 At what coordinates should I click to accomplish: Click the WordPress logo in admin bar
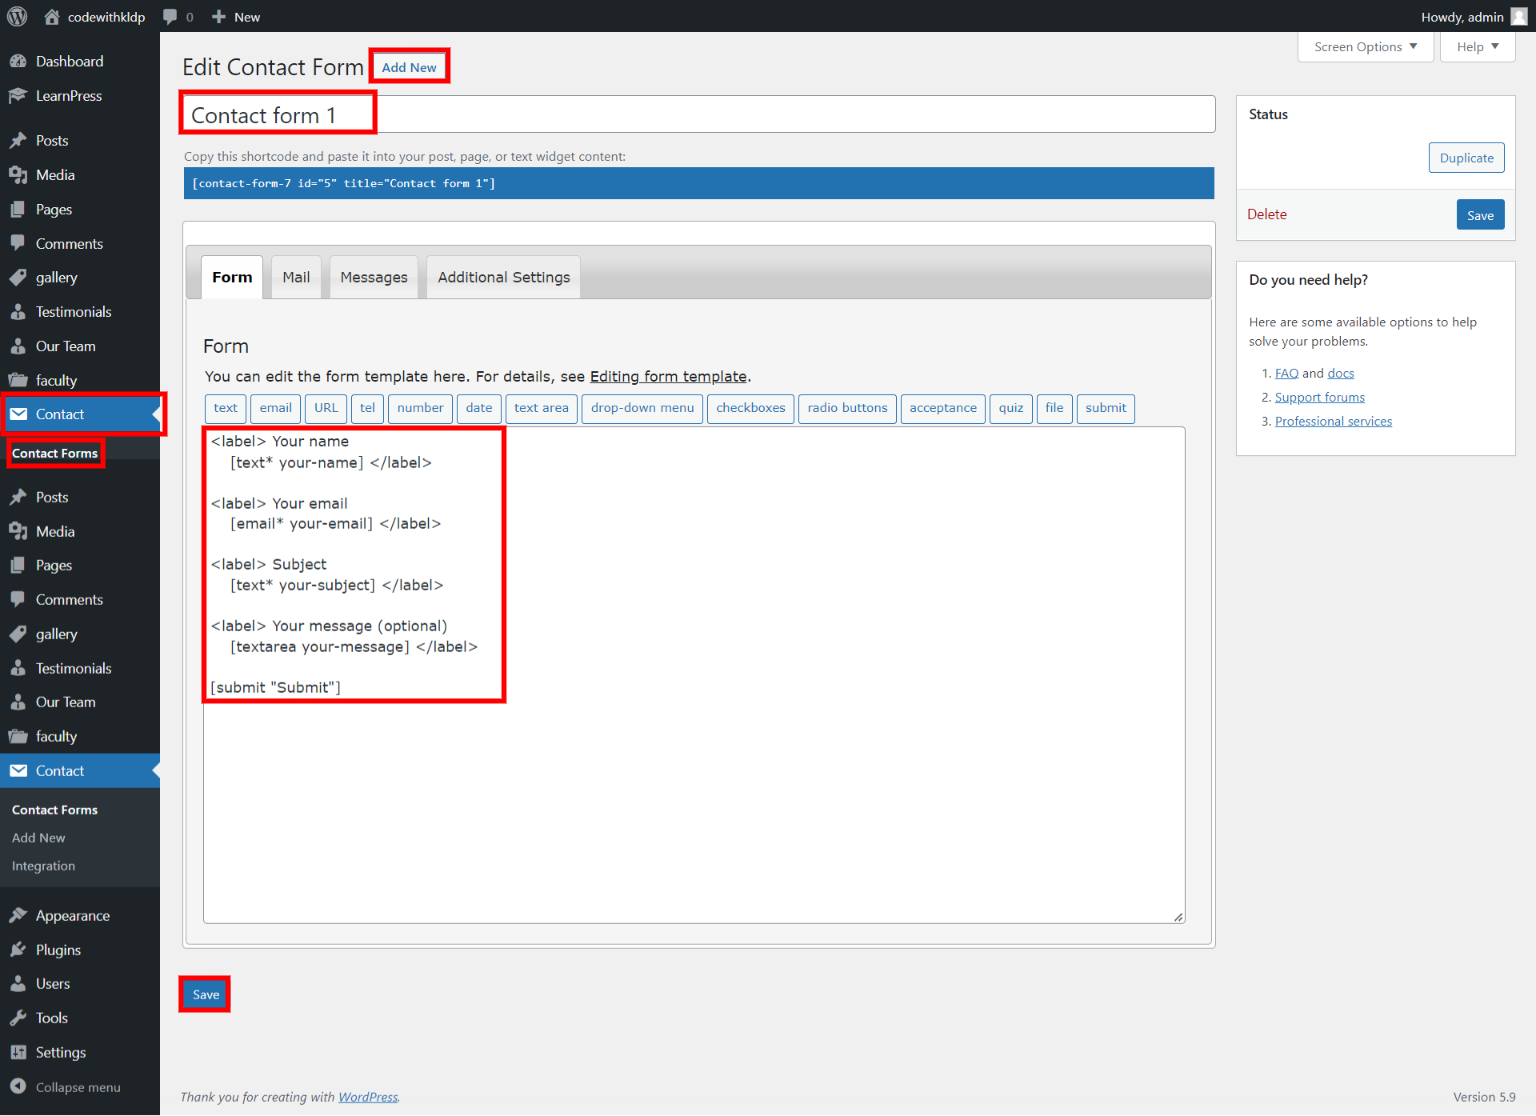[17, 17]
